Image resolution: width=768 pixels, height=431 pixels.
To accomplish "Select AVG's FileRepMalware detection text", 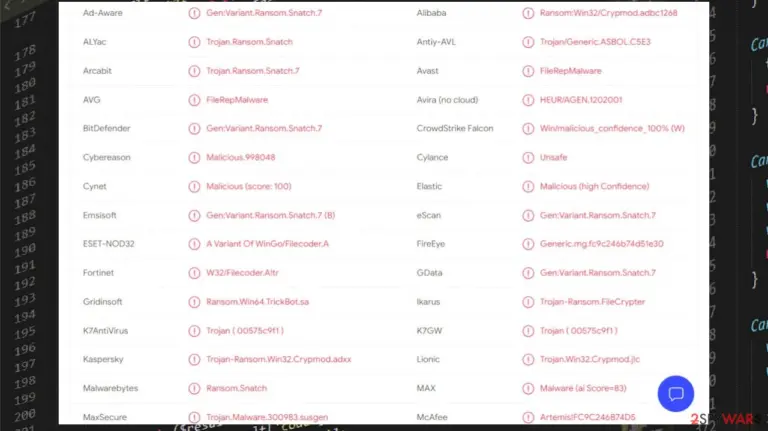I will (237, 99).
